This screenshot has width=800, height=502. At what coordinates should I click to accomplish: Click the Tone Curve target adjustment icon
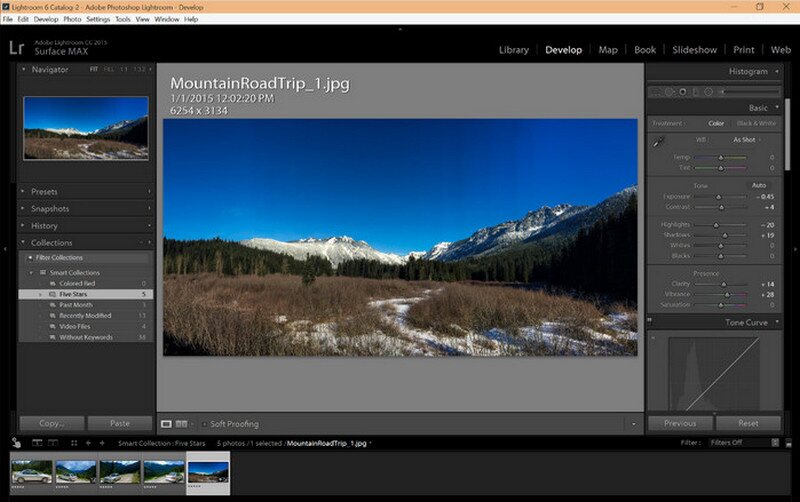[653, 337]
